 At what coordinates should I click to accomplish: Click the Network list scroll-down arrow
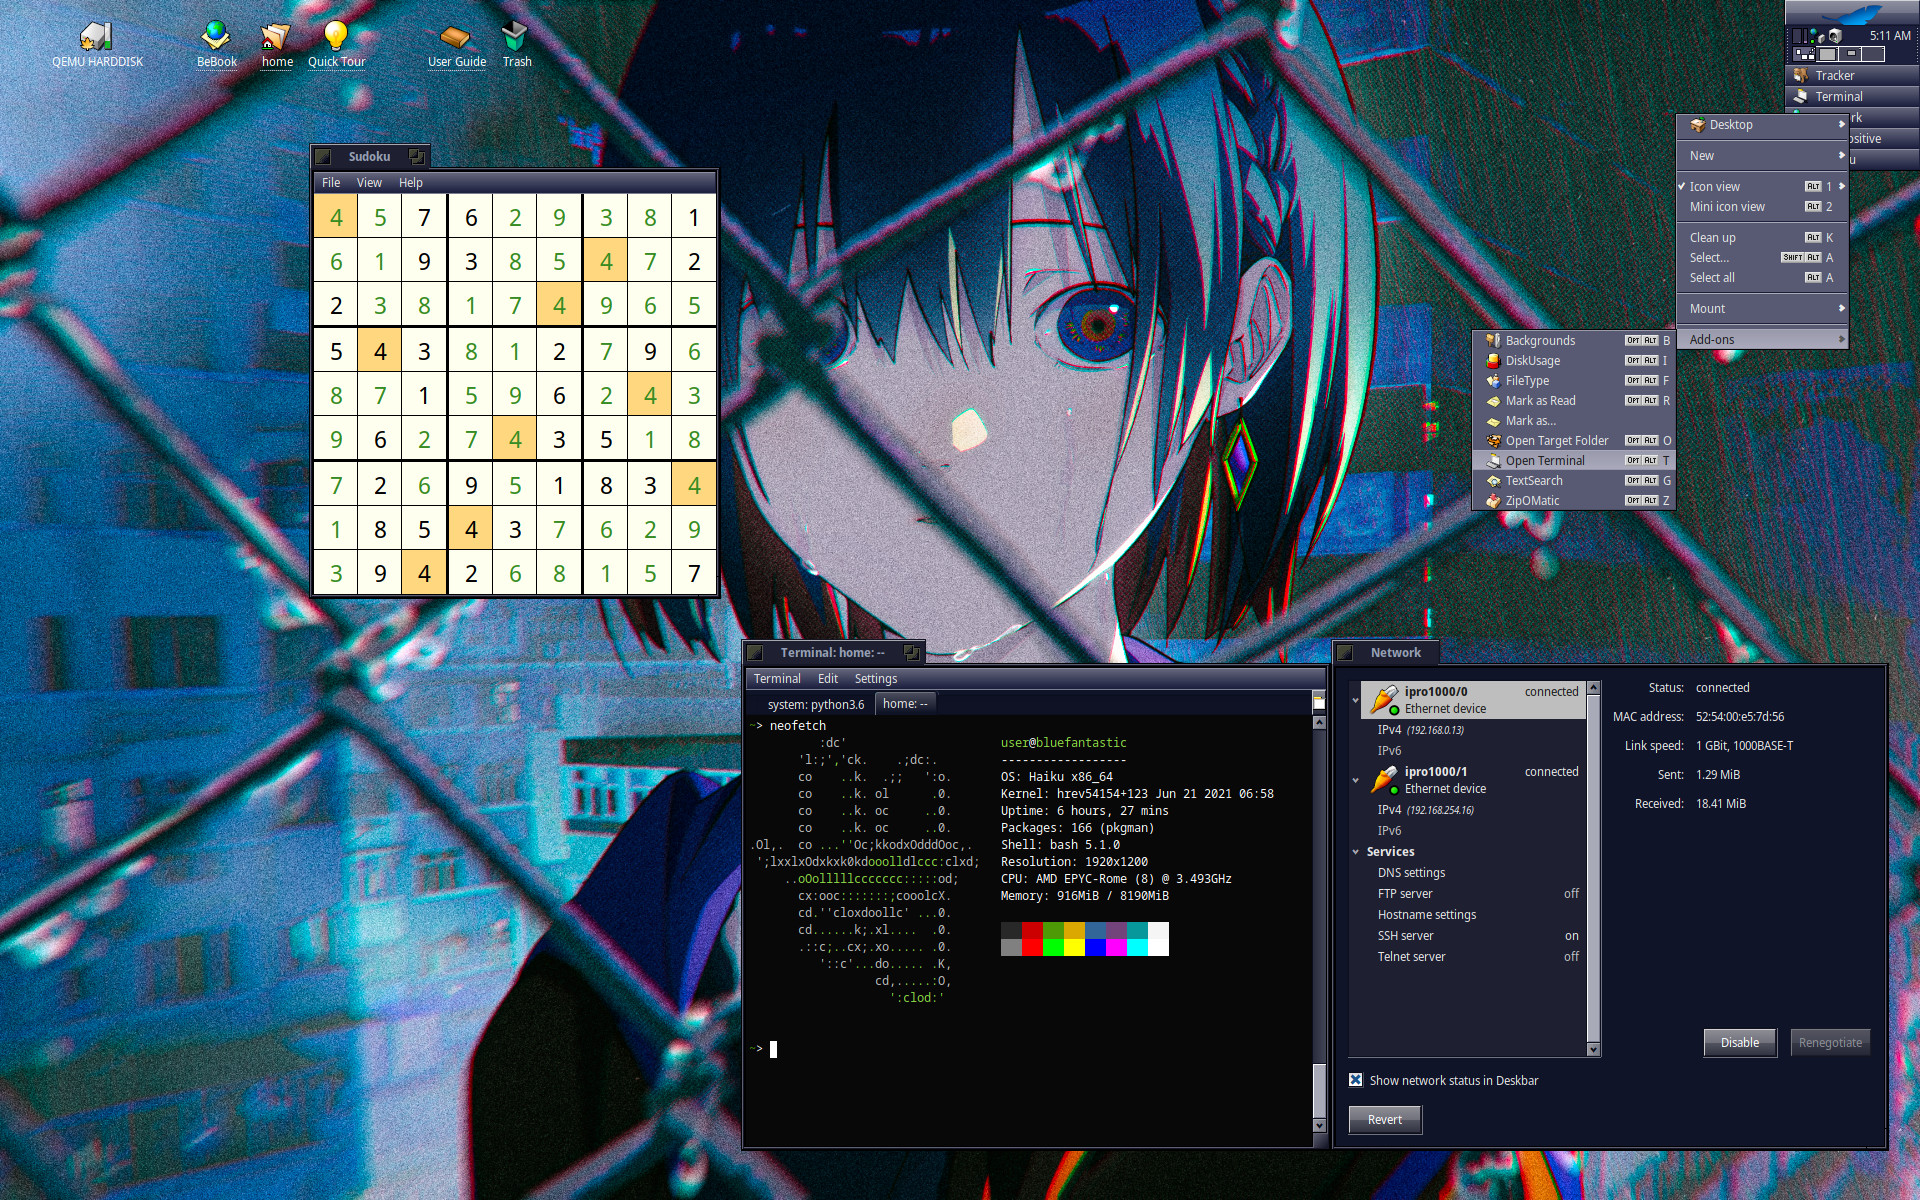(x=1594, y=1050)
